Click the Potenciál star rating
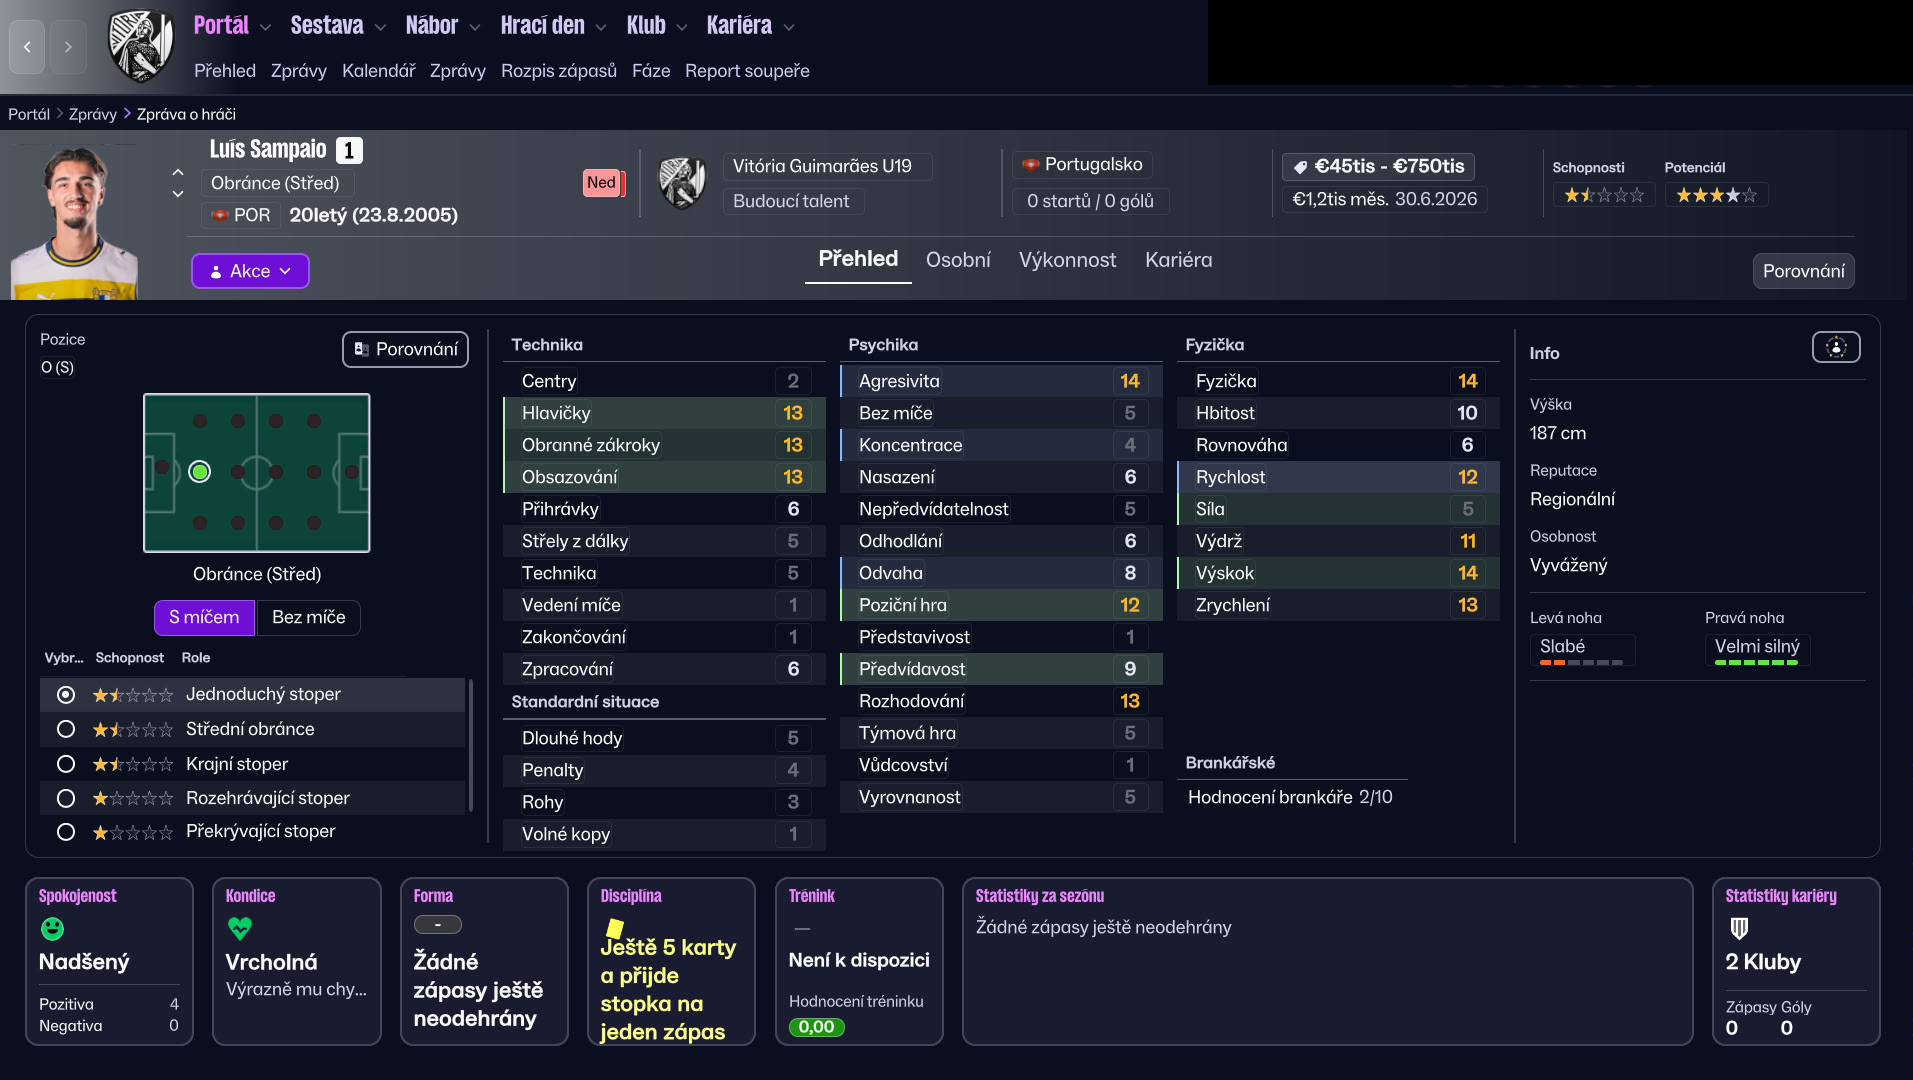1913x1080 pixels. (x=1716, y=195)
